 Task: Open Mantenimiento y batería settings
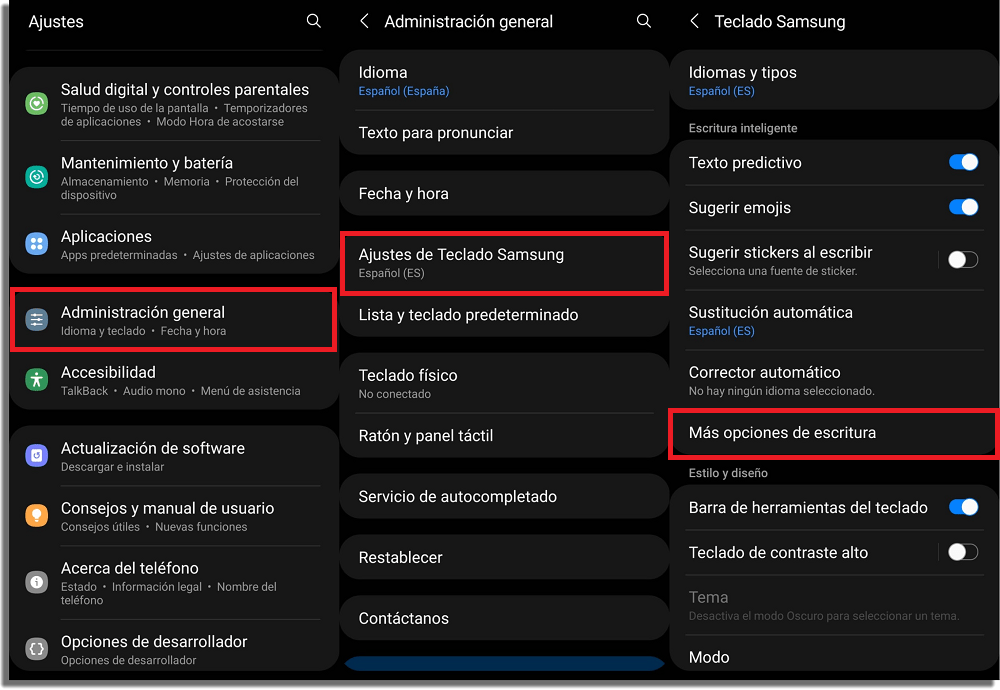pyautogui.click(x=173, y=177)
